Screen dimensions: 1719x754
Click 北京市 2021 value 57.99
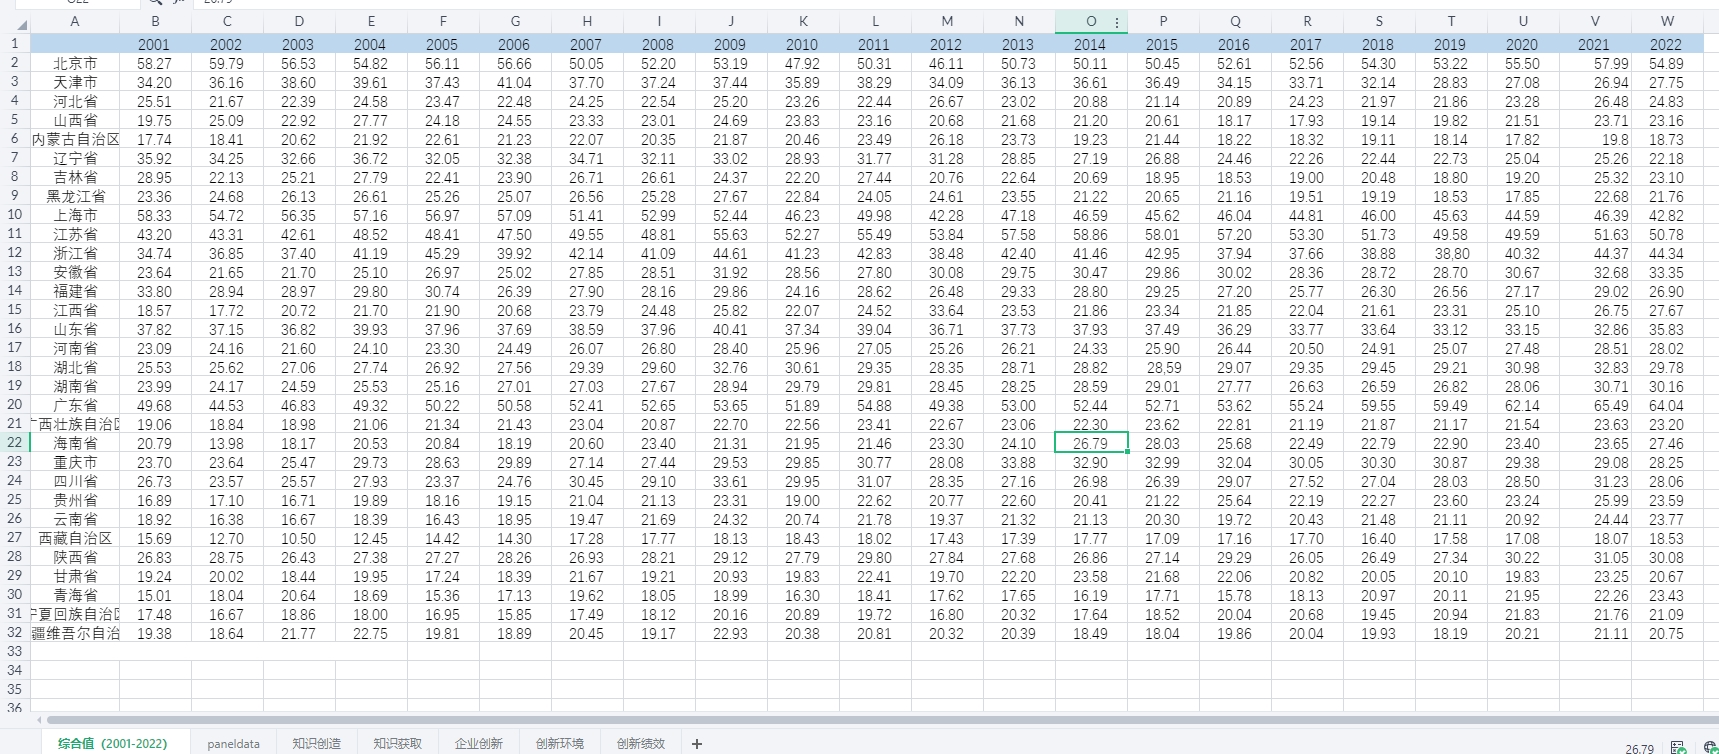click(1595, 63)
